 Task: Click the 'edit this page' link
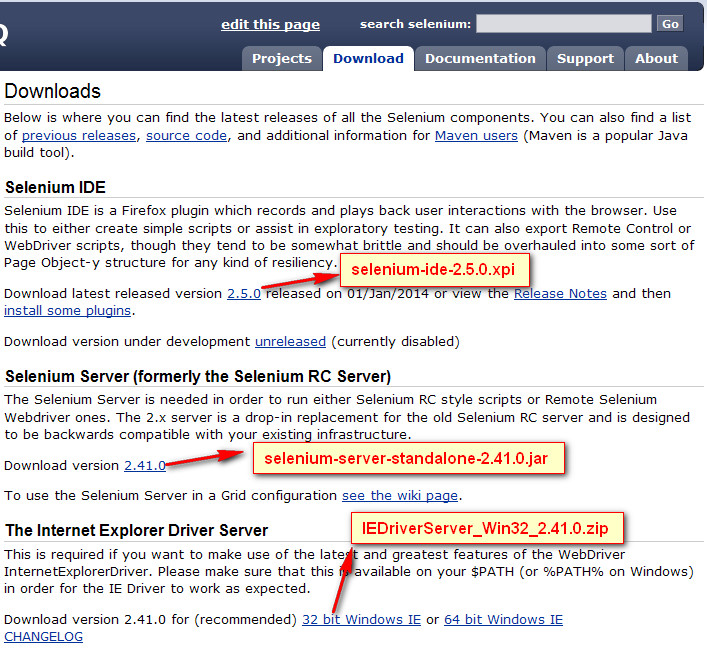click(271, 24)
